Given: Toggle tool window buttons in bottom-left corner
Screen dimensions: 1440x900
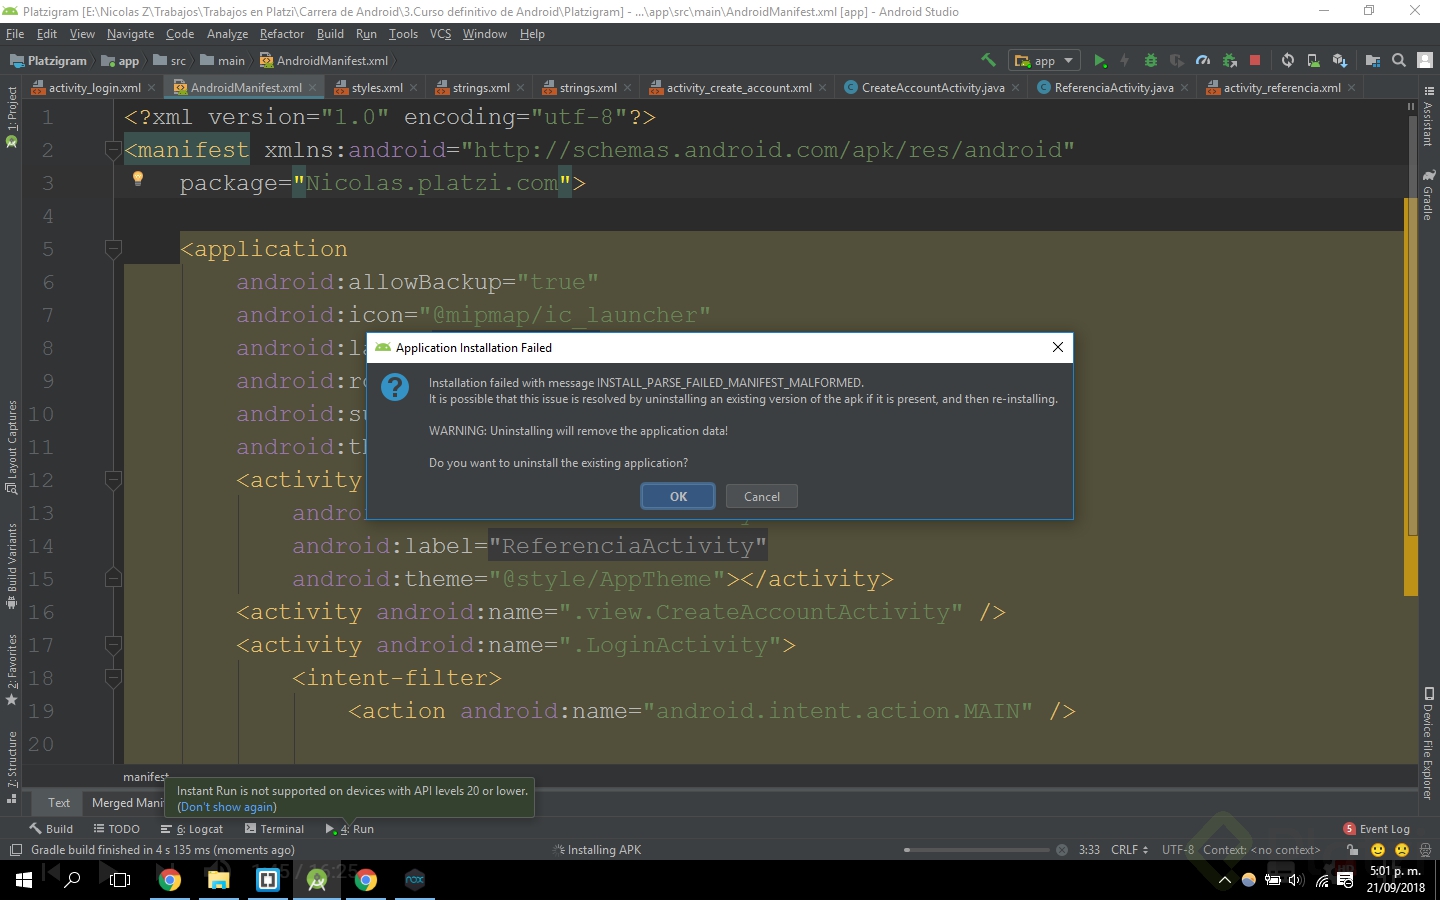Looking at the screenshot, I should tap(15, 850).
